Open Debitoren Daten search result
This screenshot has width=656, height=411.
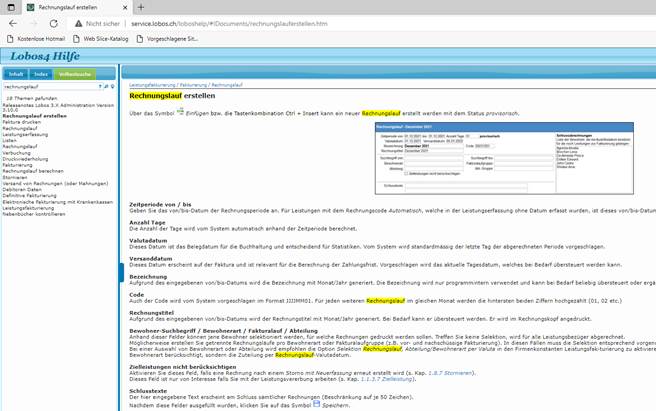point(22,190)
